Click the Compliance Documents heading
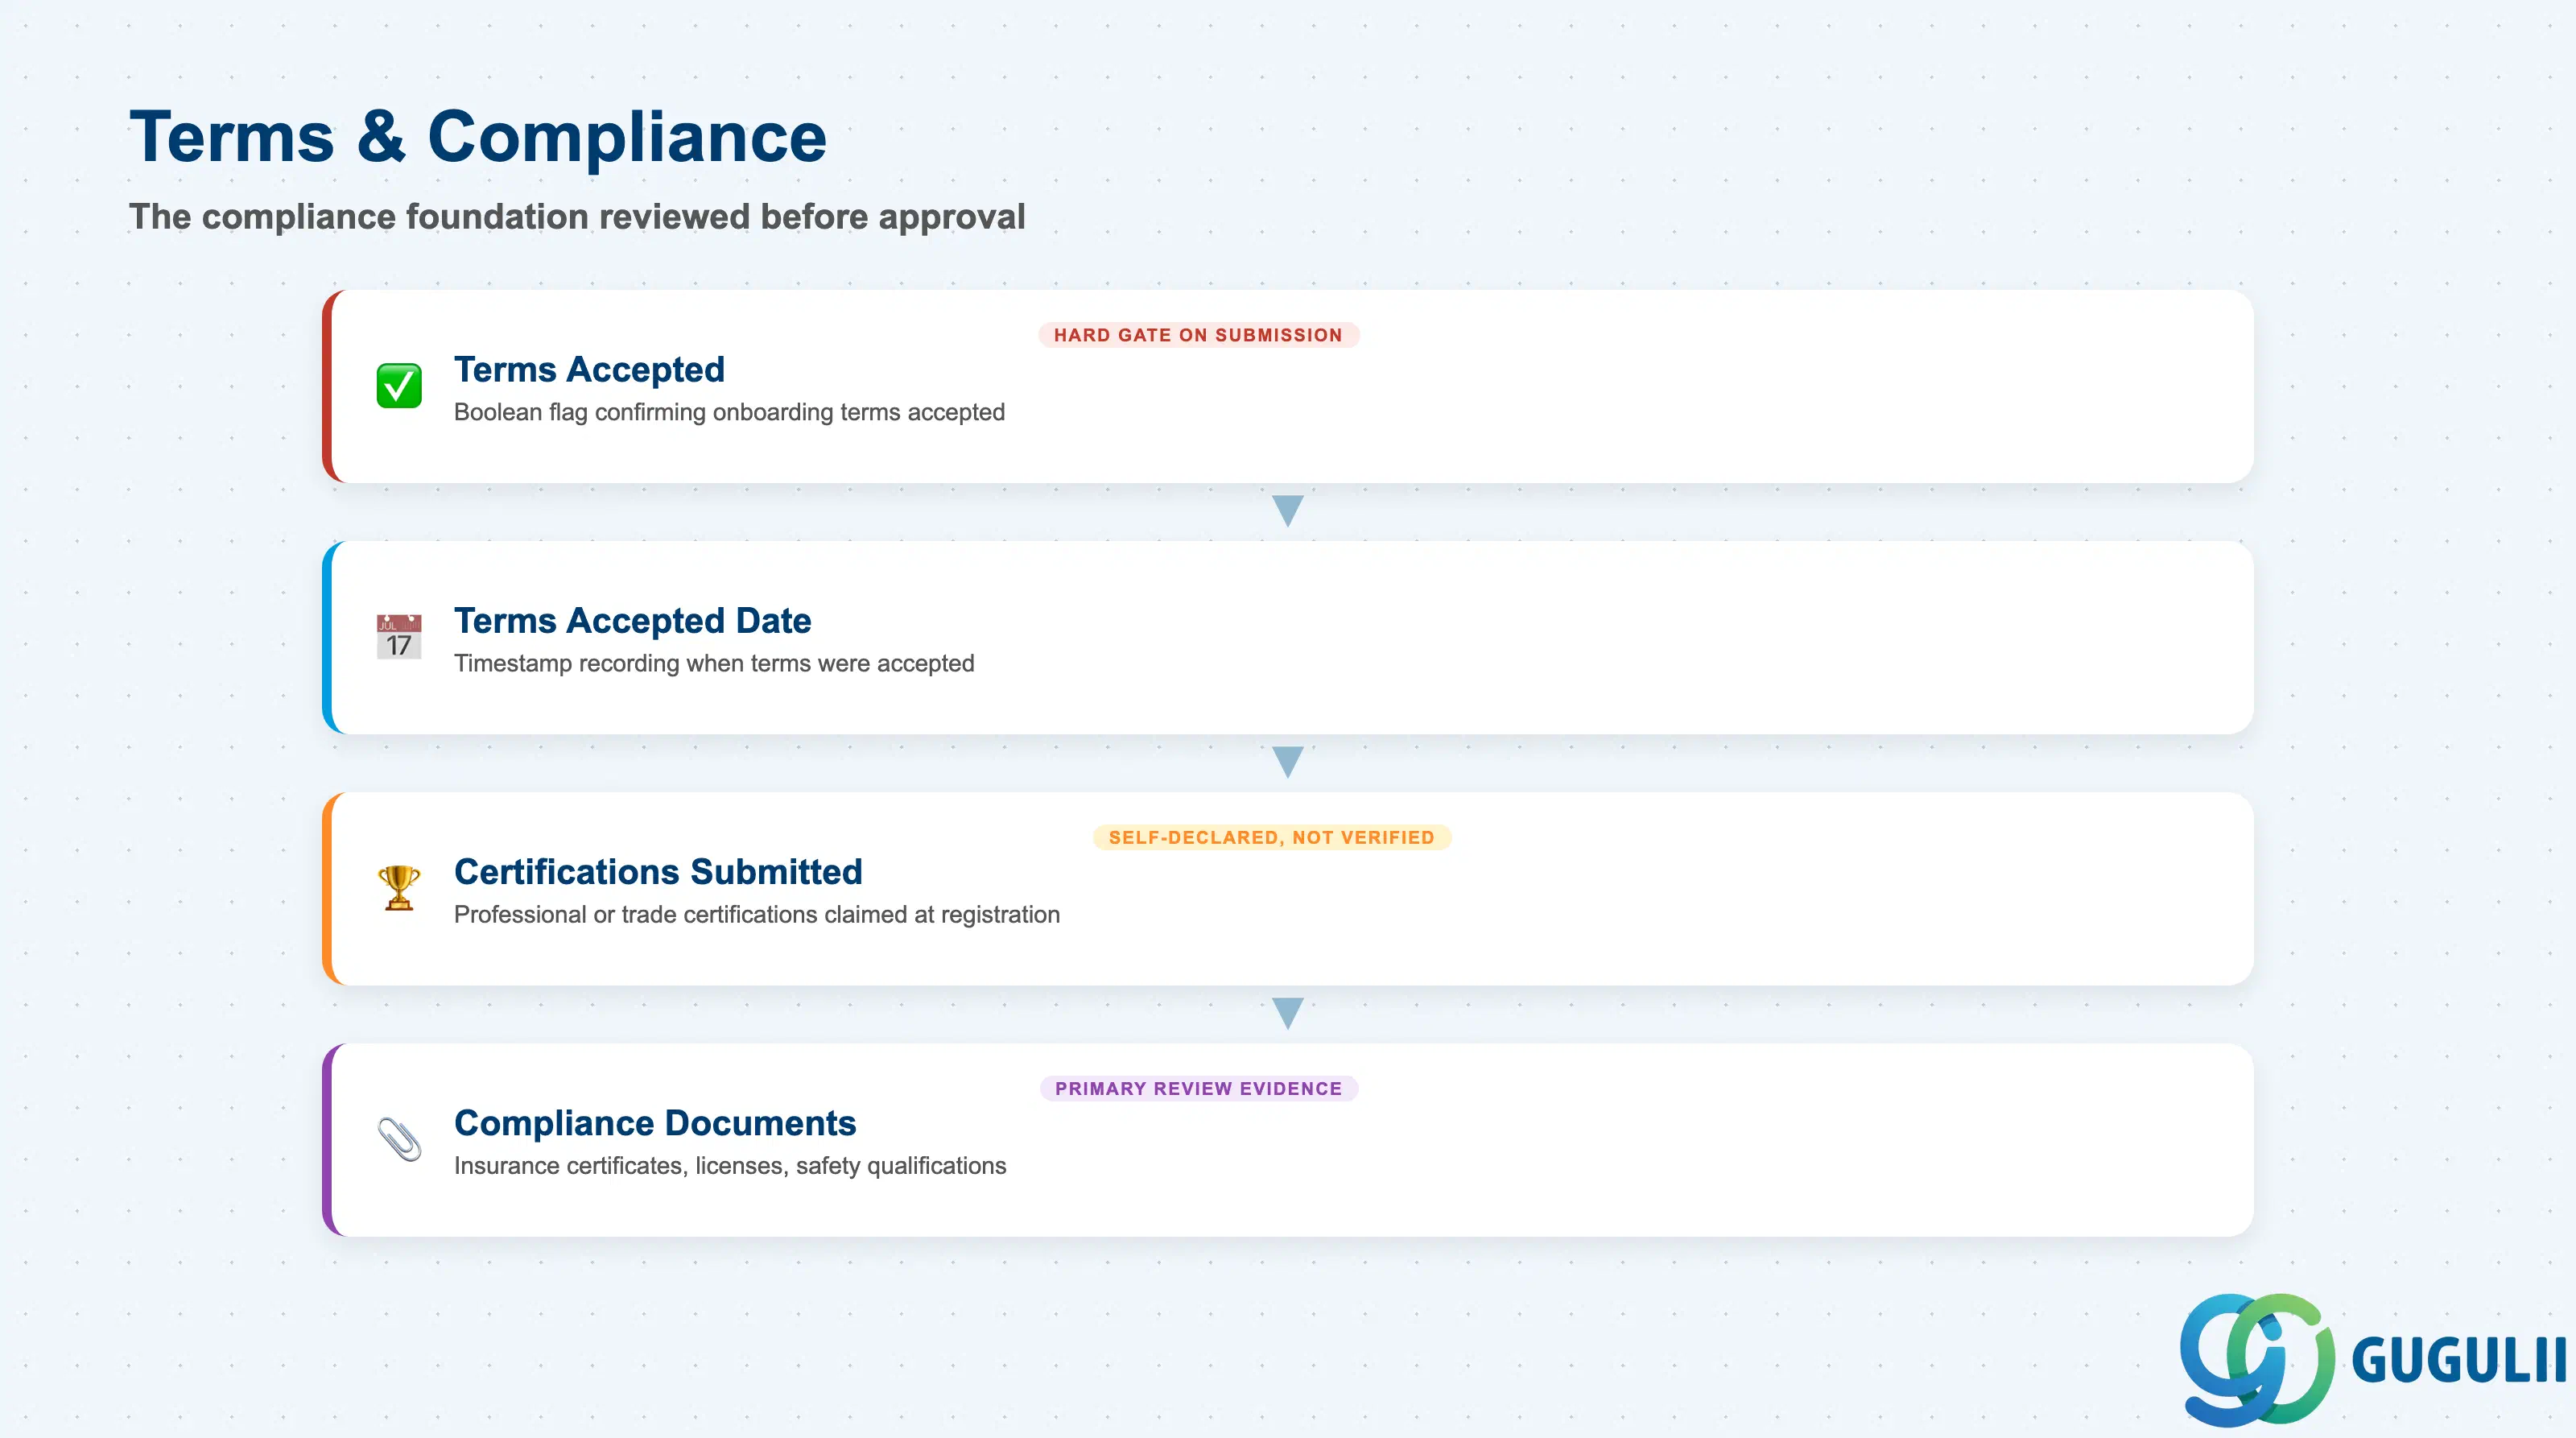The height and width of the screenshot is (1438, 2576). (655, 1123)
